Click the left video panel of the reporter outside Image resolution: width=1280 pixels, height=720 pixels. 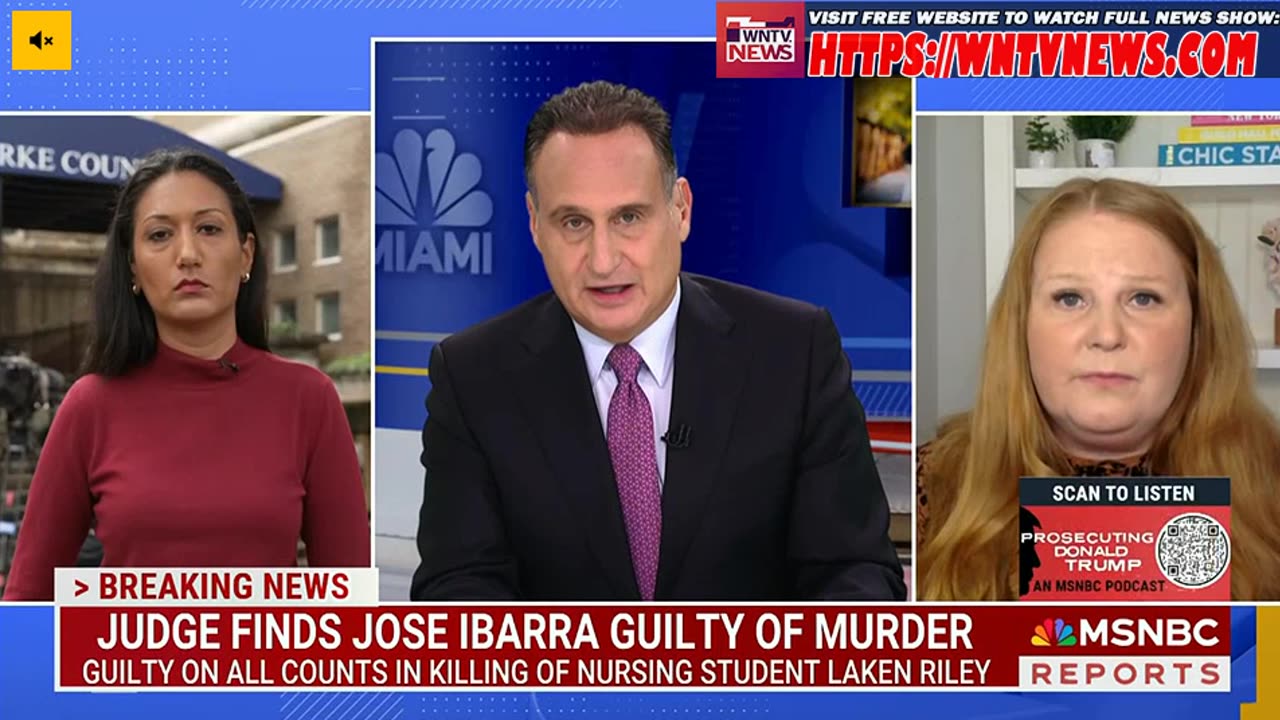point(186,357)
